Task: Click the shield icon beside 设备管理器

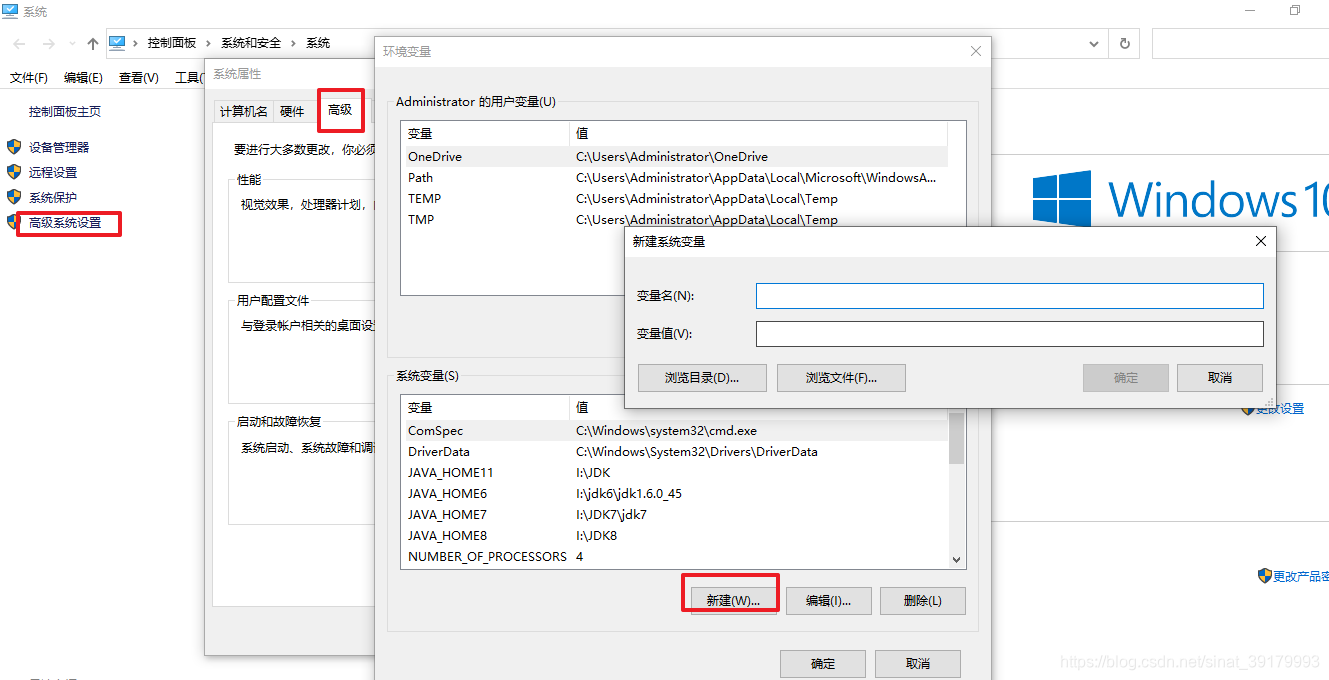Action: tap(12, 146)
